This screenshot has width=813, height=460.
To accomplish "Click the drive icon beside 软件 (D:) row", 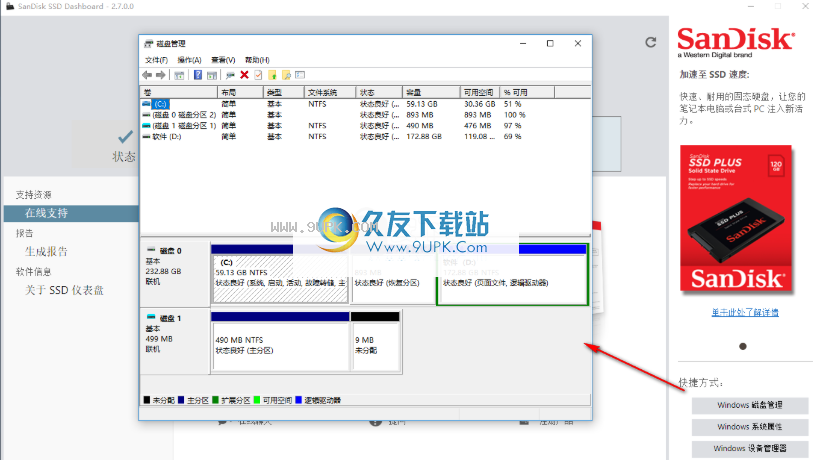I will (x=146, y=136).
